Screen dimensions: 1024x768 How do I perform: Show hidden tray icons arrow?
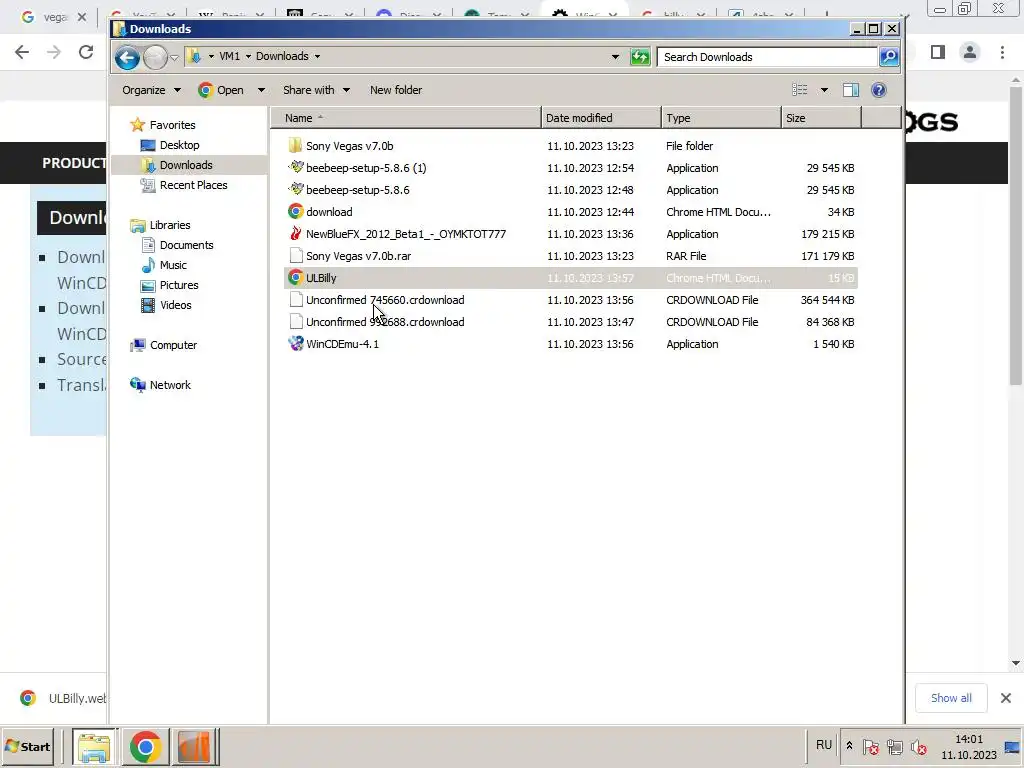coord(849,746)
